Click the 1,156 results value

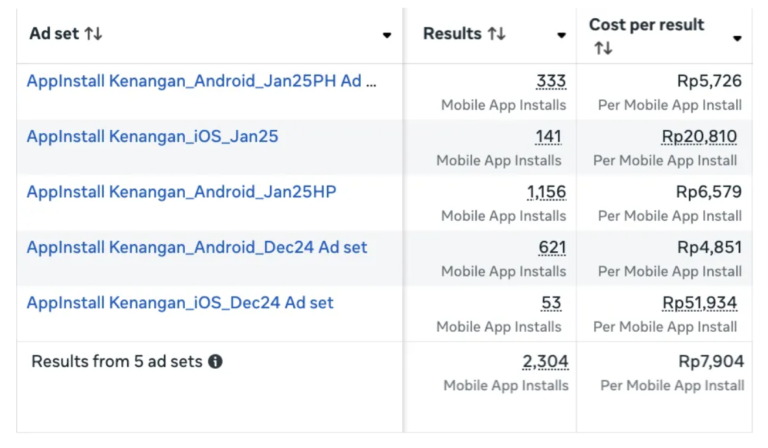[x=546, y=192]
